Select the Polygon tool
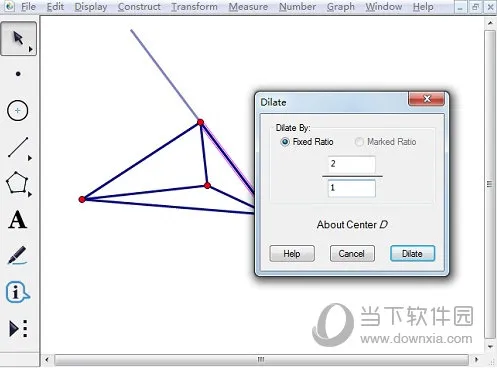This screenshot has height=368, width=497. pos(17,183)
